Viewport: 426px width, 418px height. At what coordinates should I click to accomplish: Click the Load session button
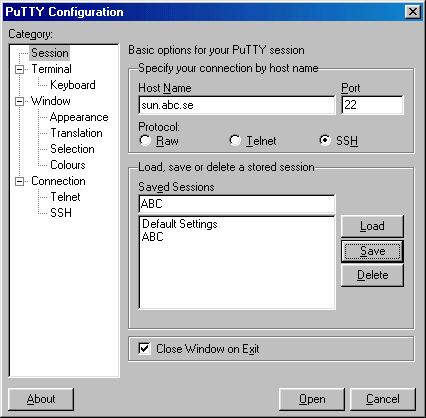point(372,226)
